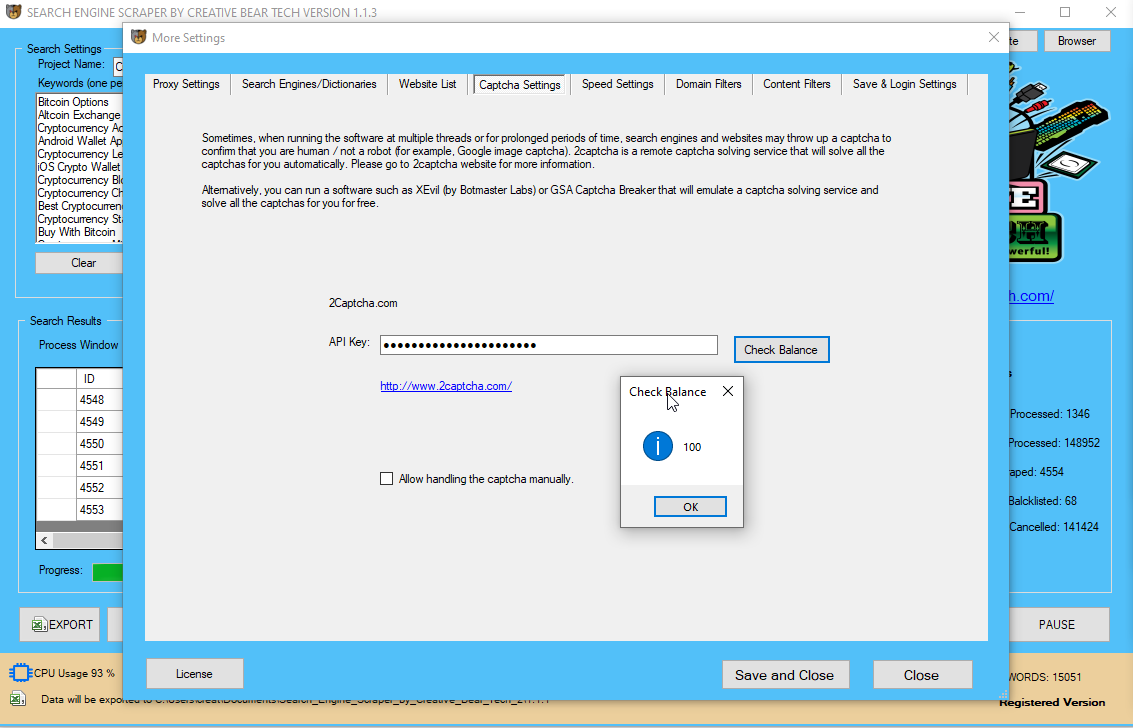Switch to the Save & Login Settings tab
The image size is (1133, 728).
click(903, 84)
